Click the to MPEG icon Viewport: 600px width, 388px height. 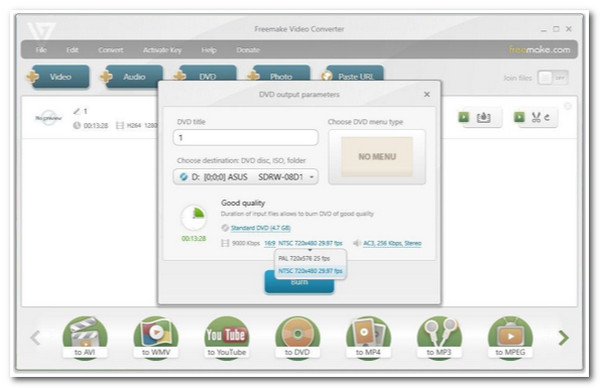pyautogui.click(x=510, y=337)
